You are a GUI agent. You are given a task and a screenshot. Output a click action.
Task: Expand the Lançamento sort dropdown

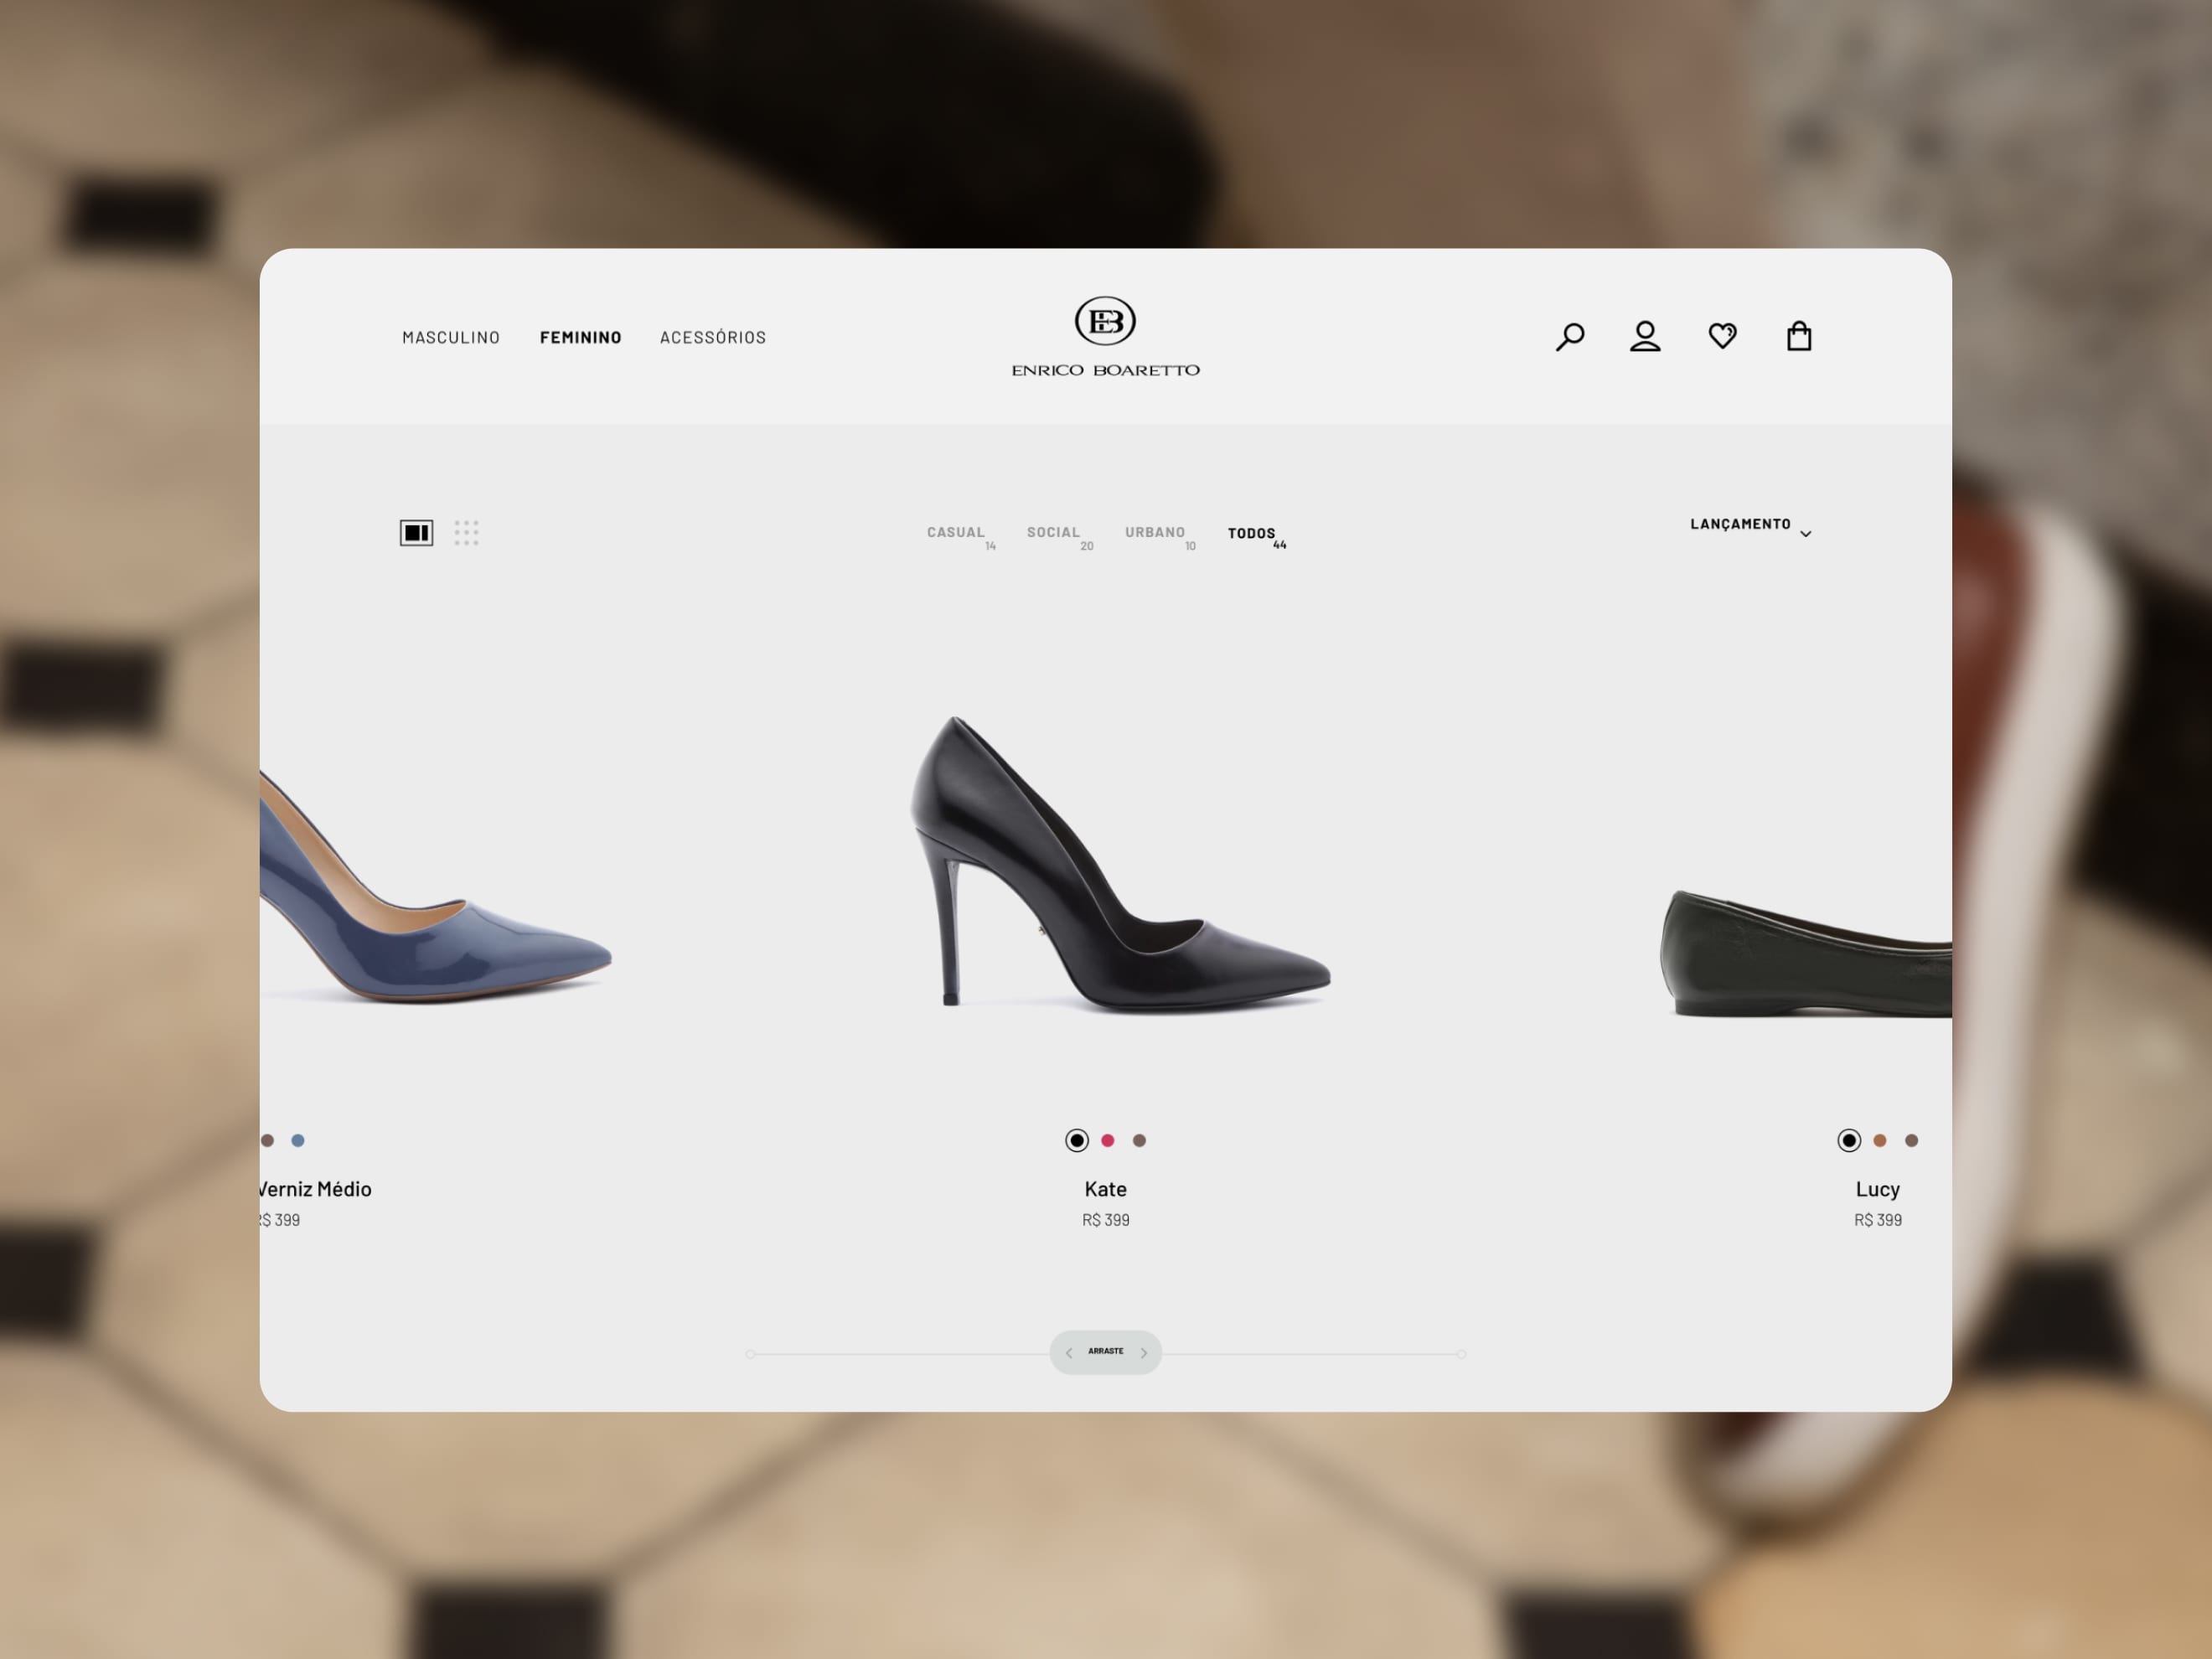click(x=1740, y=524)
